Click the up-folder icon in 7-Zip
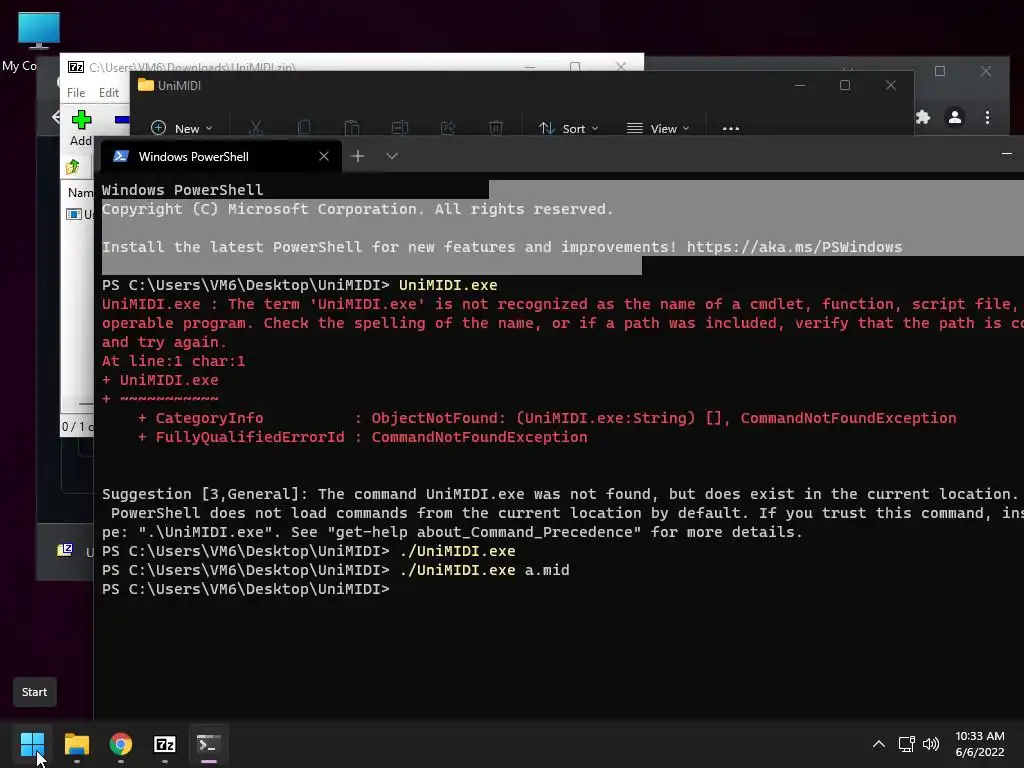This screenshot has height=768, width=1024. 72,167
